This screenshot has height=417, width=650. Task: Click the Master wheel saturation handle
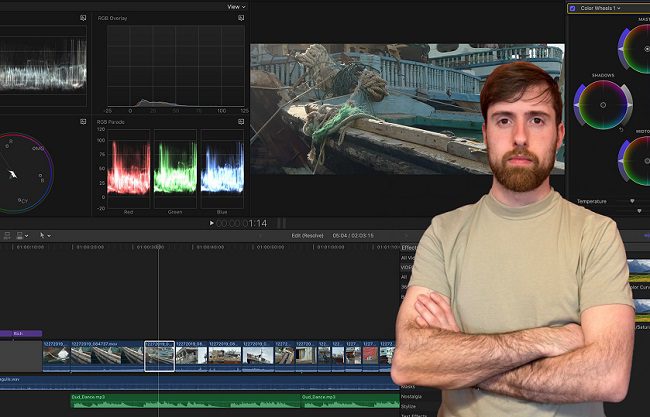(621, 49)
